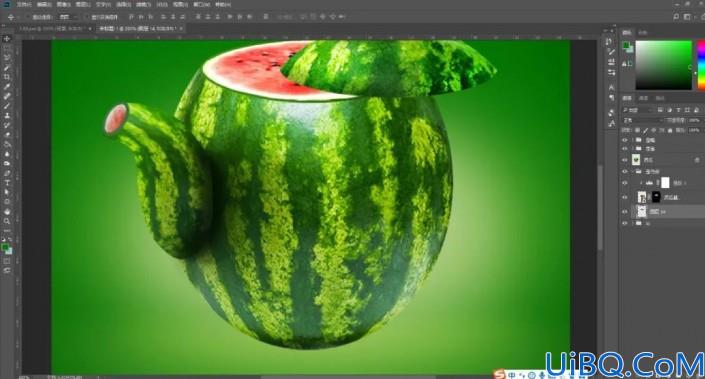Select the Shape tool

coord(7,202)
